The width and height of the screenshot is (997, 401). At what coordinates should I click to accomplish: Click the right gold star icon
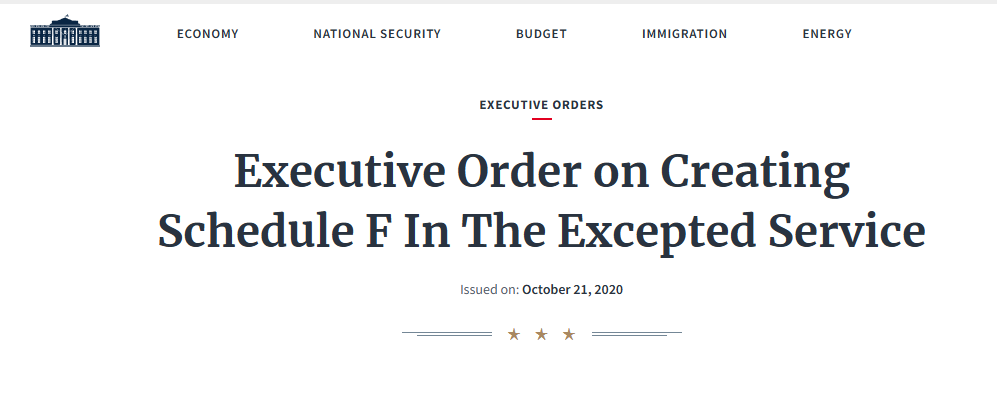tap(569, 334)
